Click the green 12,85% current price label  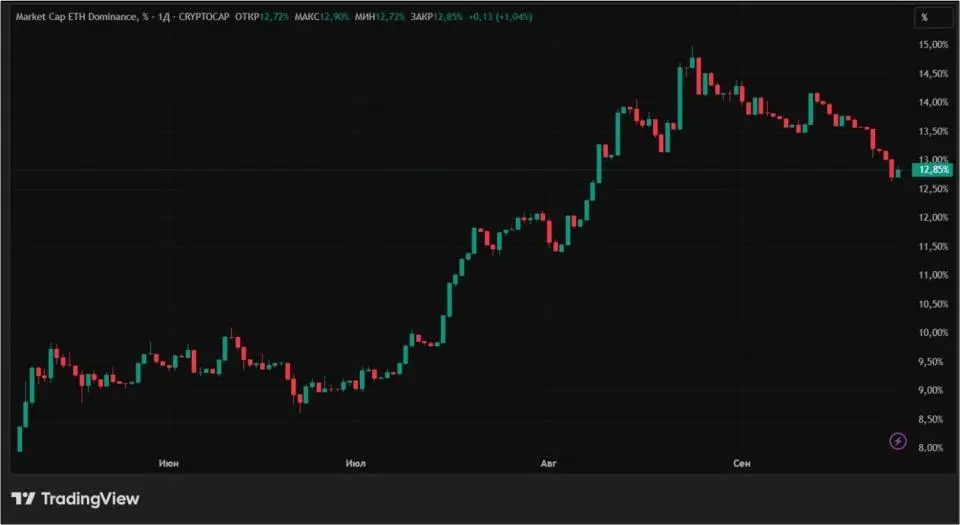(x=932, y=170)
